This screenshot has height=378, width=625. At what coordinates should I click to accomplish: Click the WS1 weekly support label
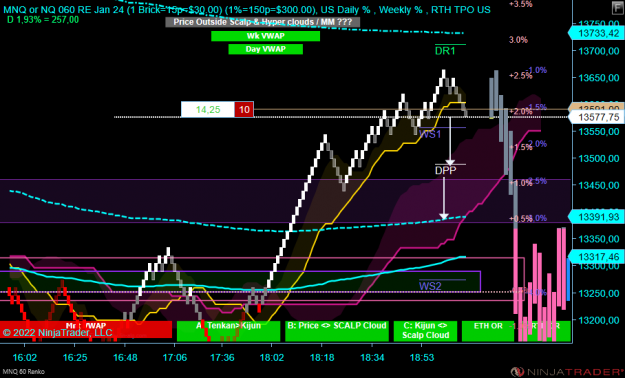coord(430,134)
